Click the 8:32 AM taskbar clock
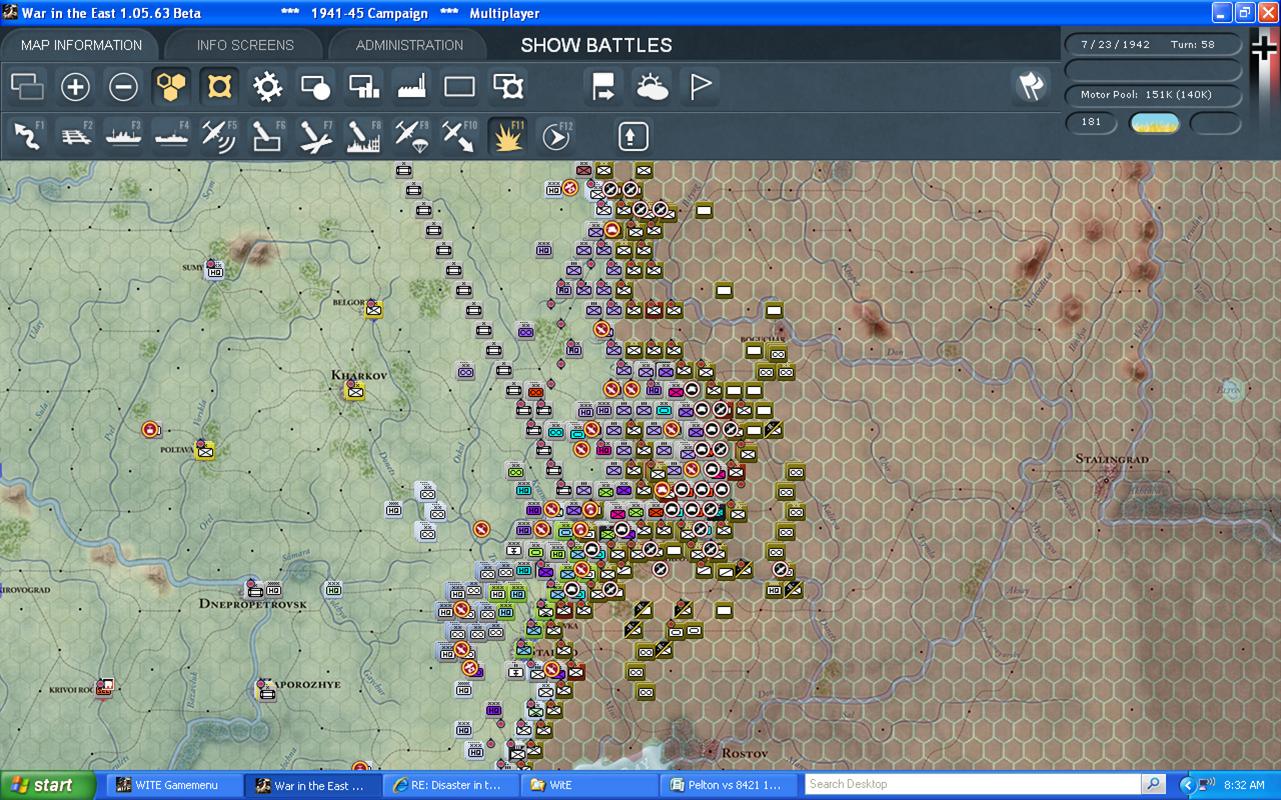The height and width of the screenshot is (800, 1281). pyautogui.click(x=1244, y=785)
